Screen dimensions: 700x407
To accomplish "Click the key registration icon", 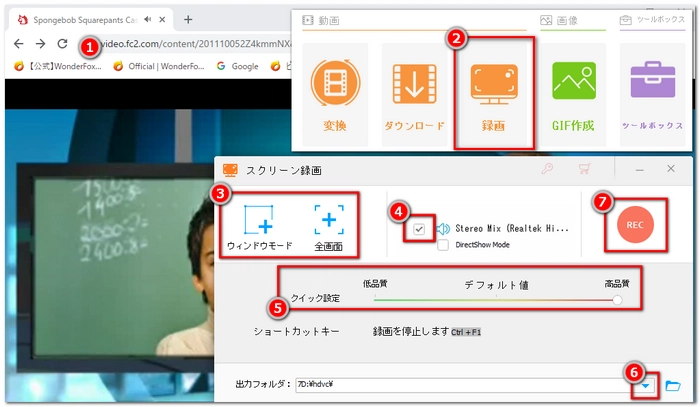I will click(547, 170).
